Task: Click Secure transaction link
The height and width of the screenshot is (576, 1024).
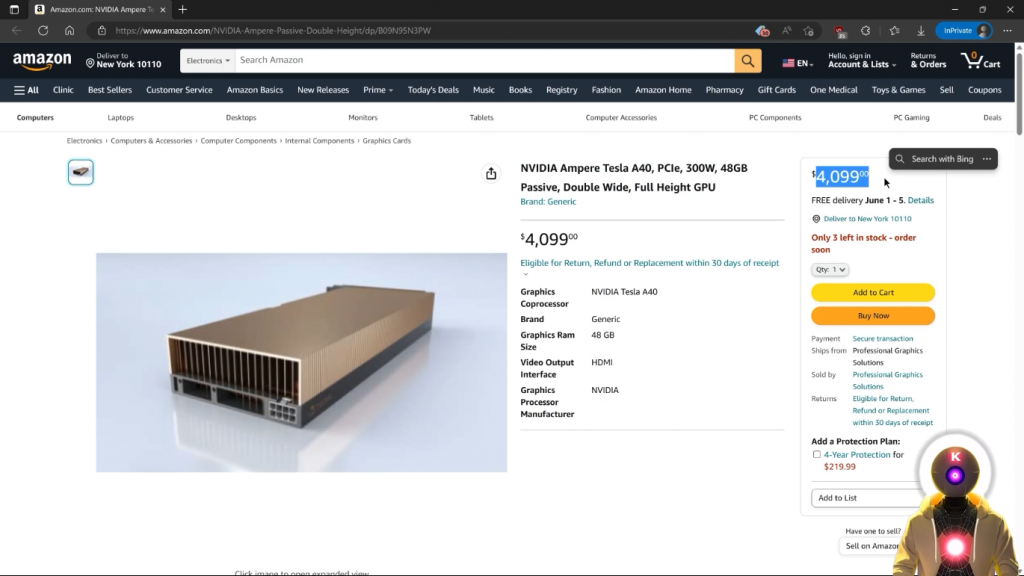Action: (x=882, y=338)
